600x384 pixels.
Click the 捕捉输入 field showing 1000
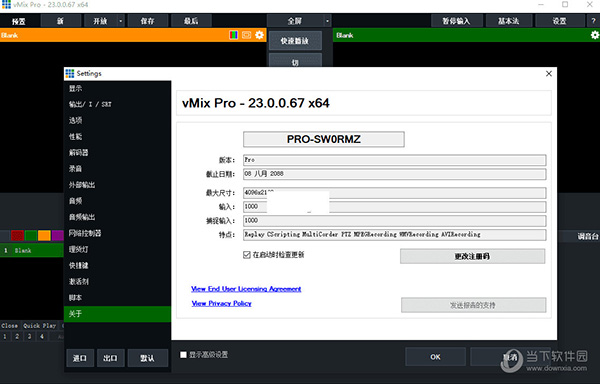click(x=395, y=221)
